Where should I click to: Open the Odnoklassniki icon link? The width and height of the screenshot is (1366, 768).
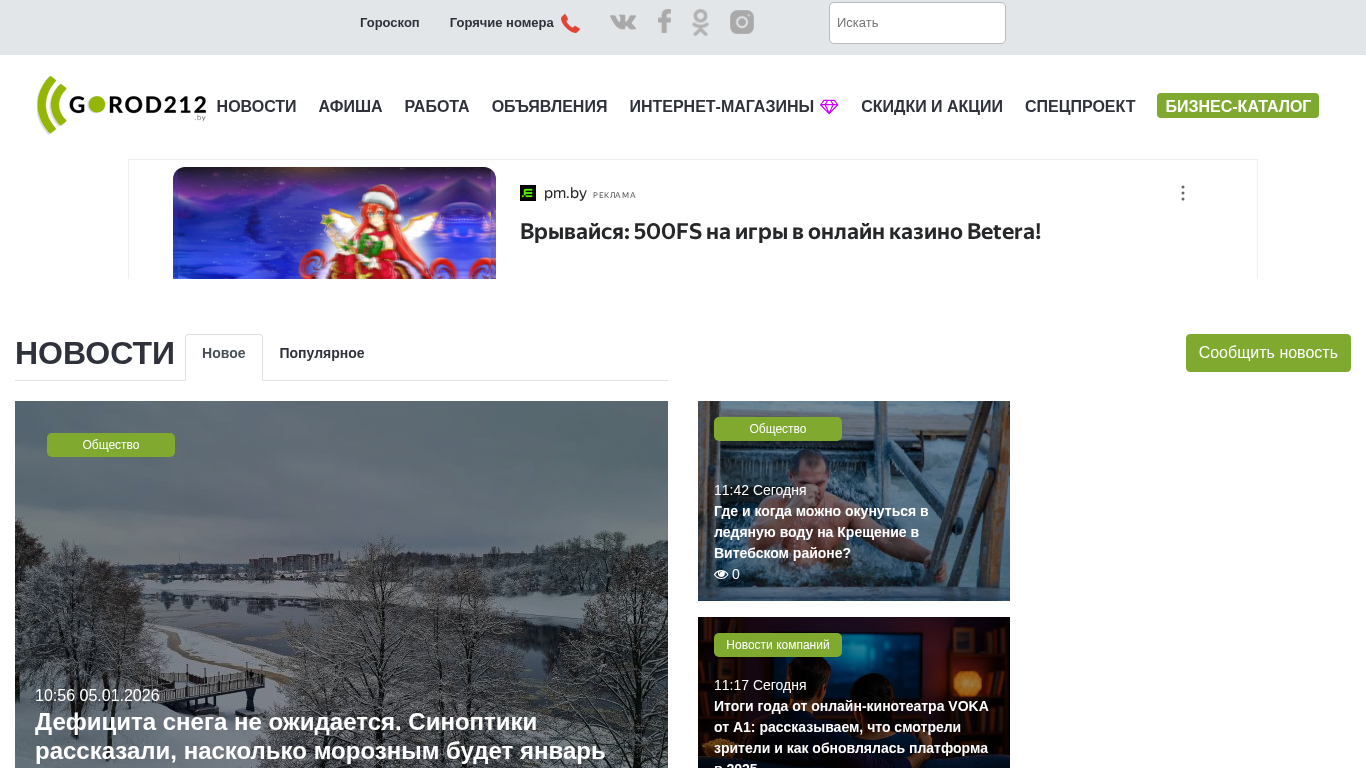coord(700,22)
